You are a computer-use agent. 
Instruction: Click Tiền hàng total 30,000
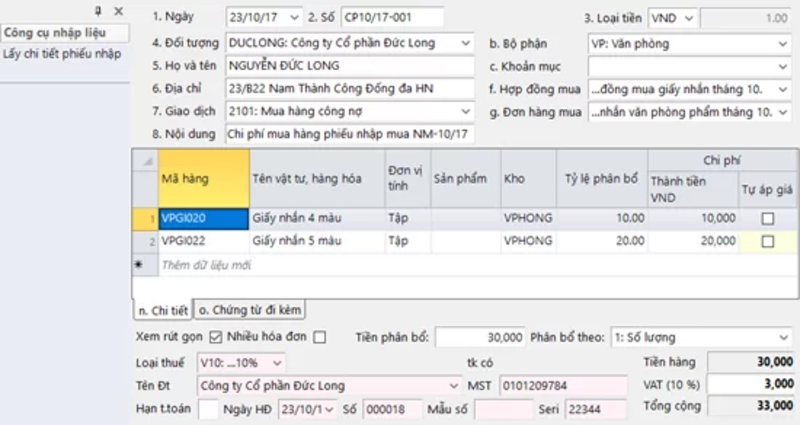click(x=751, y=362)
